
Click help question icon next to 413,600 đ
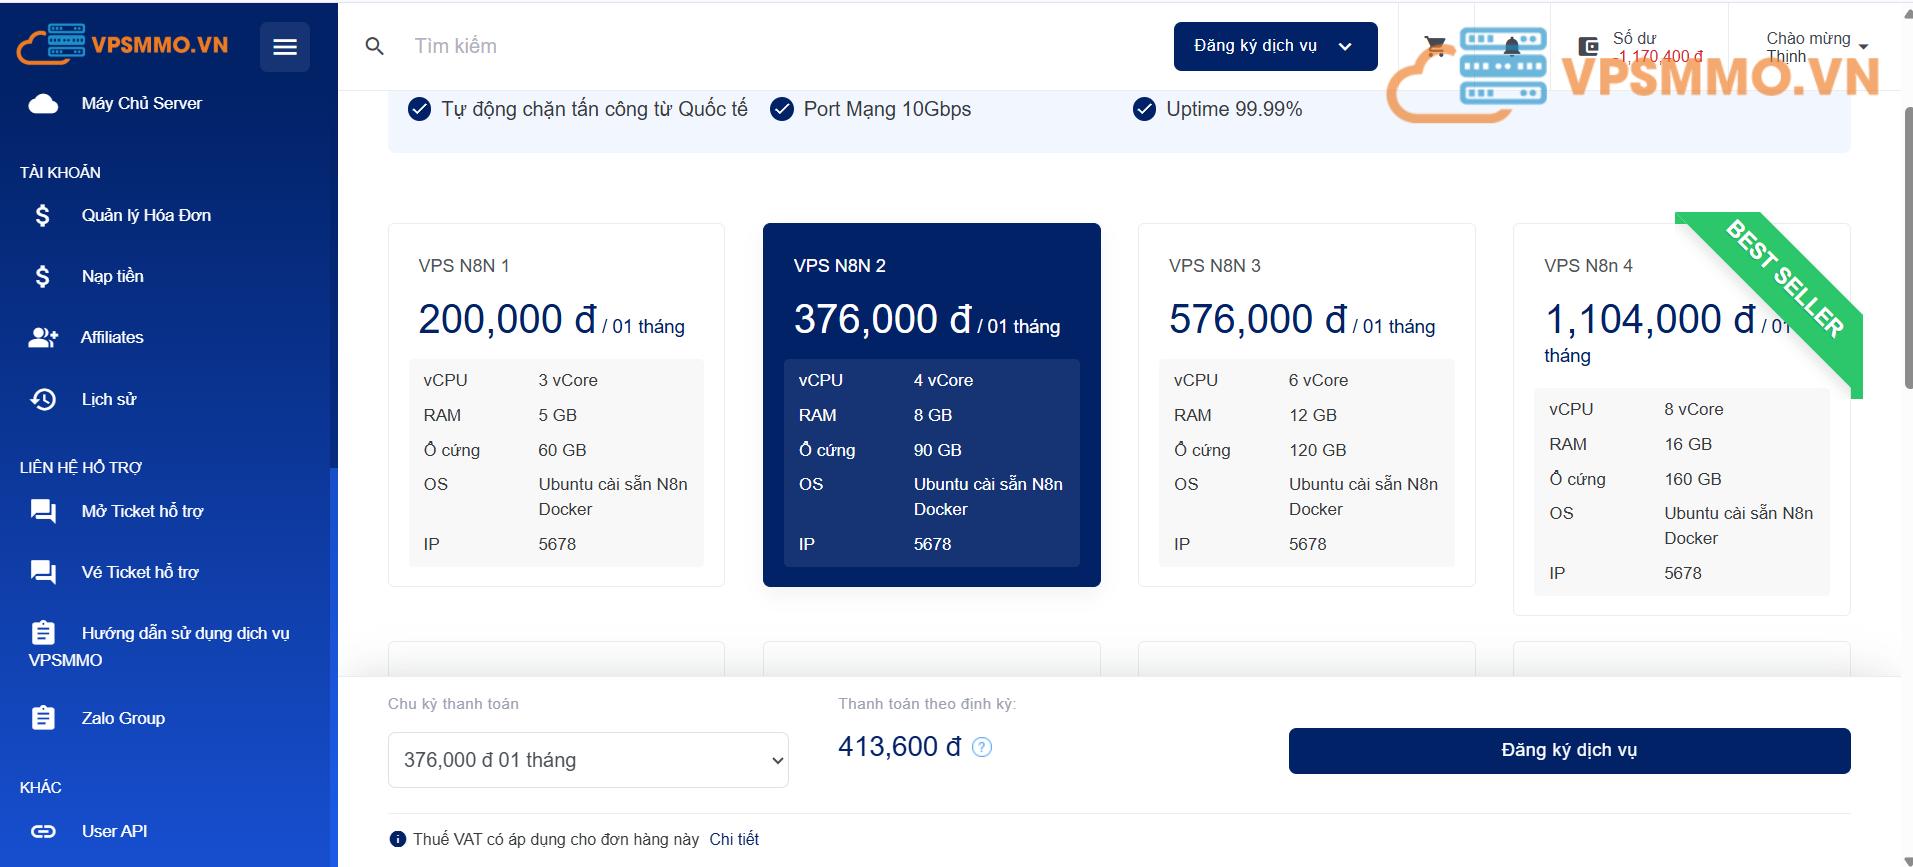click(x=982, y=747)
